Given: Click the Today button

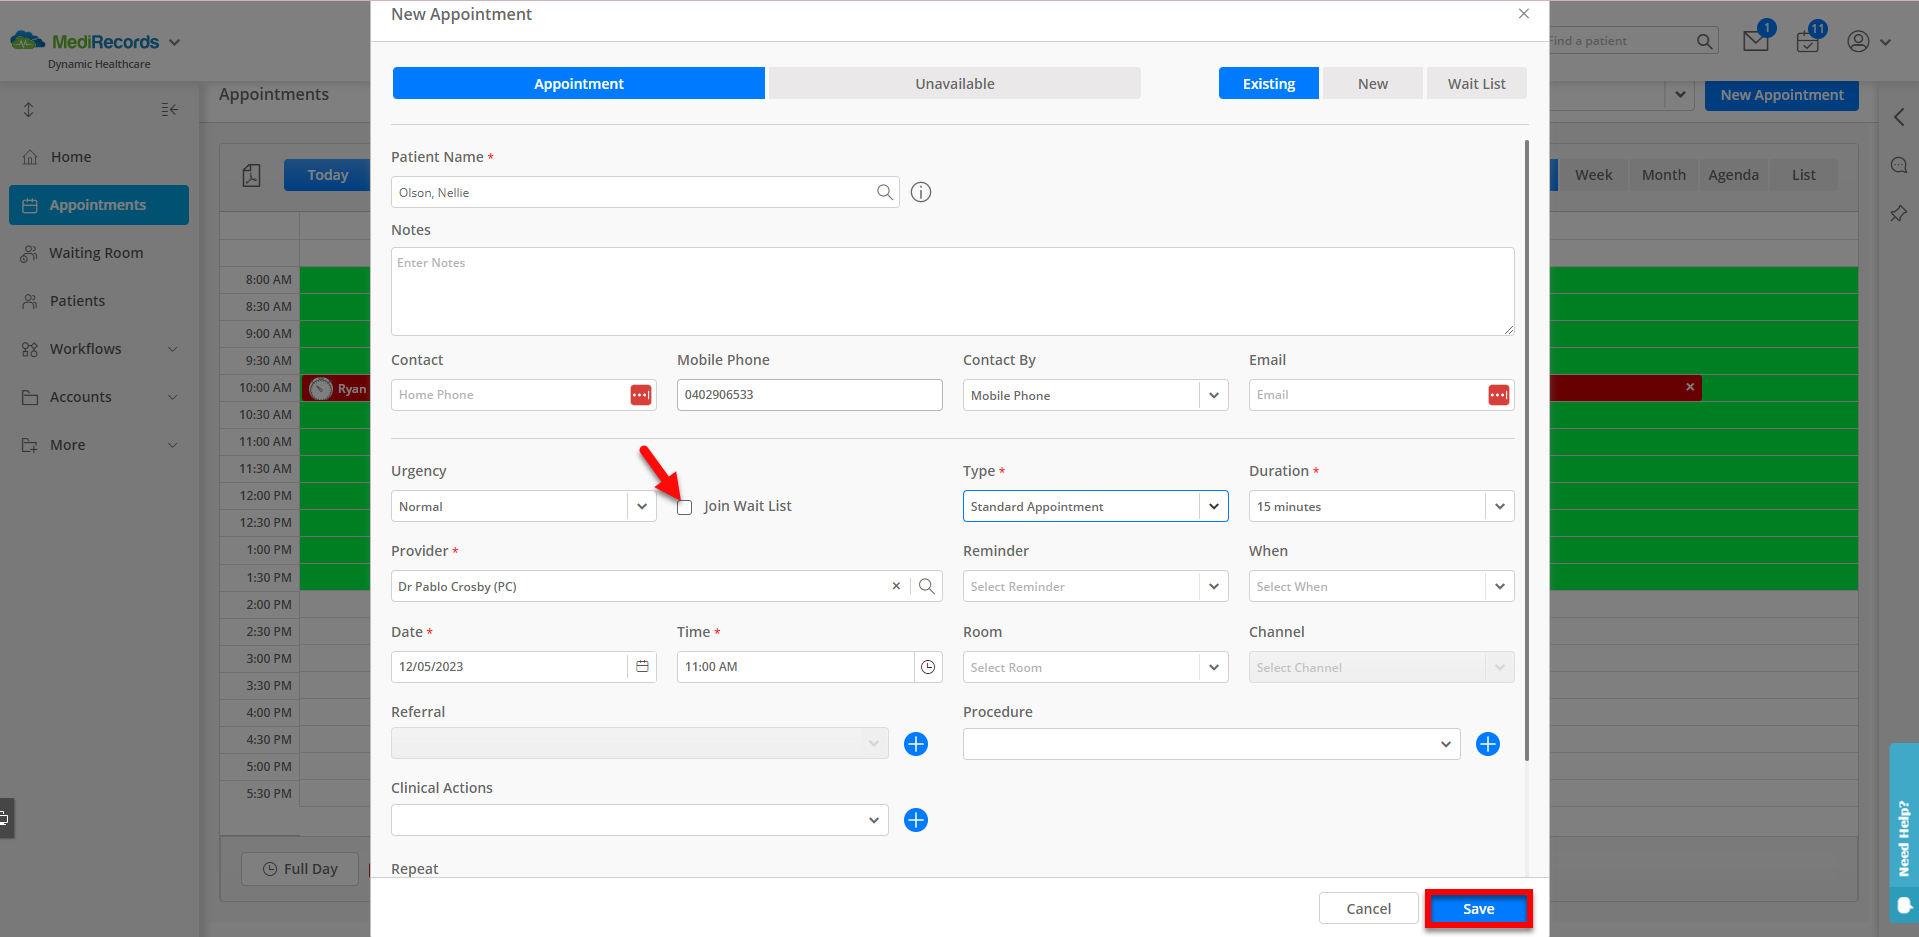Looking at the screenshot, I should pos(328,175).
